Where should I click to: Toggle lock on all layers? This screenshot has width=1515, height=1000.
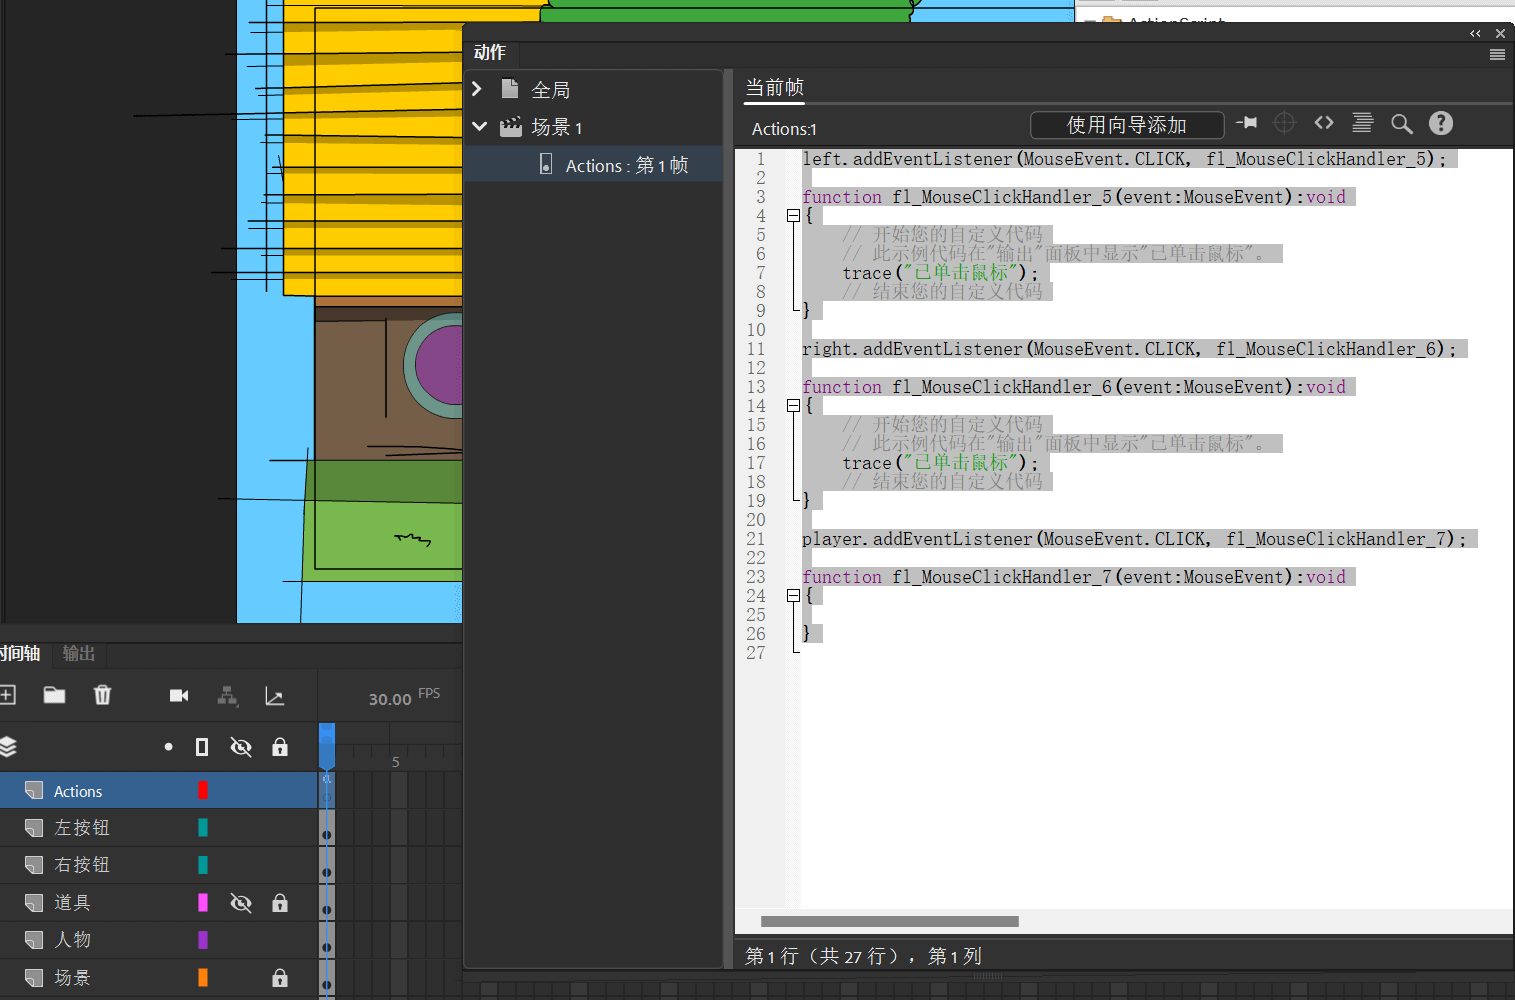click(x=280, y=747)
